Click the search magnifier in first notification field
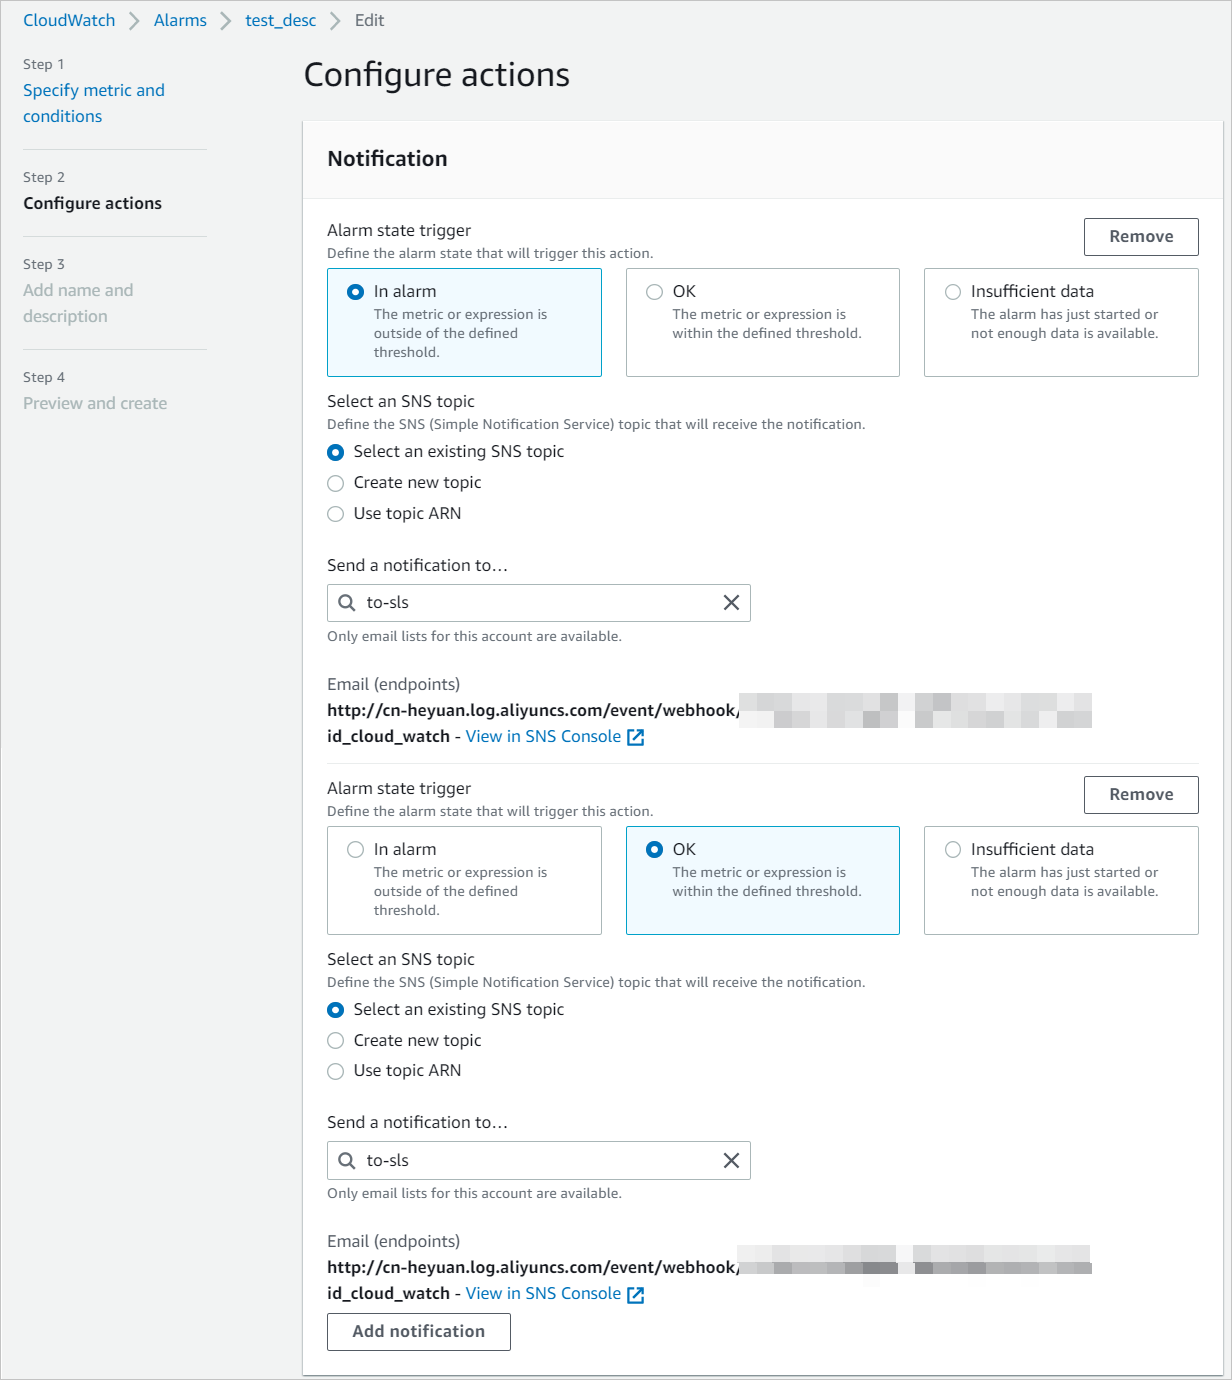 [x=347, y=603]
